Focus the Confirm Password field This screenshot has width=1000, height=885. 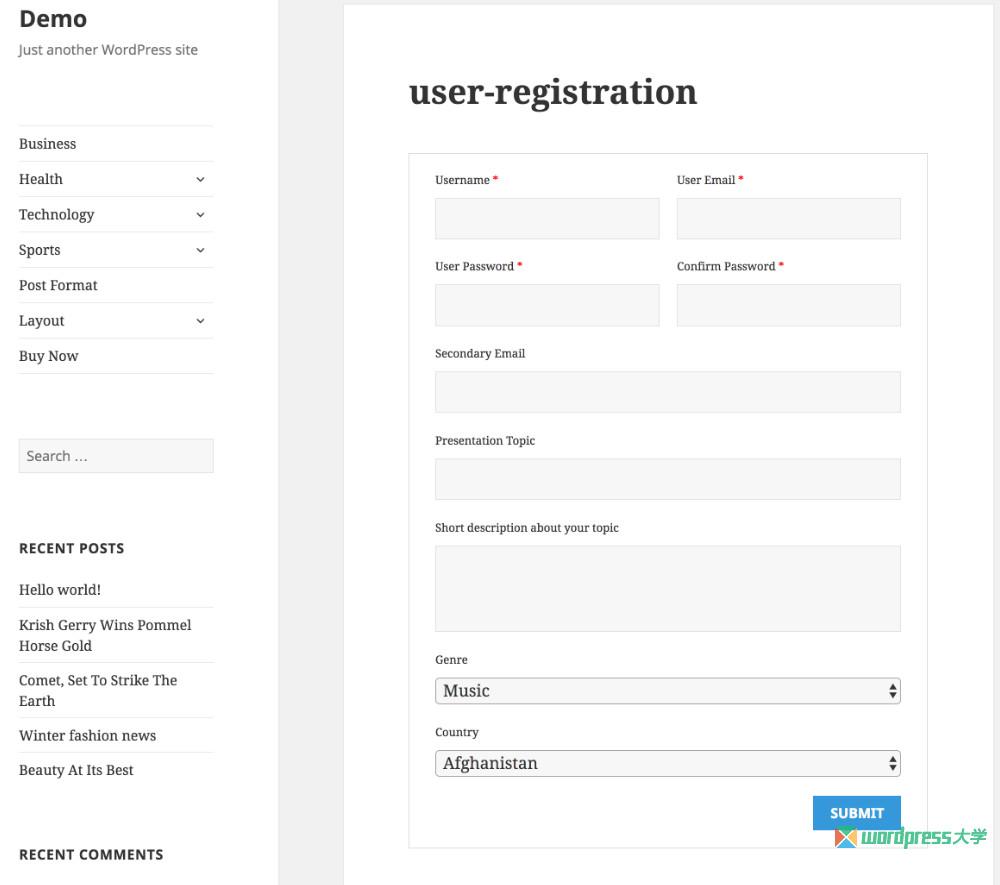[x=788, y=305]
